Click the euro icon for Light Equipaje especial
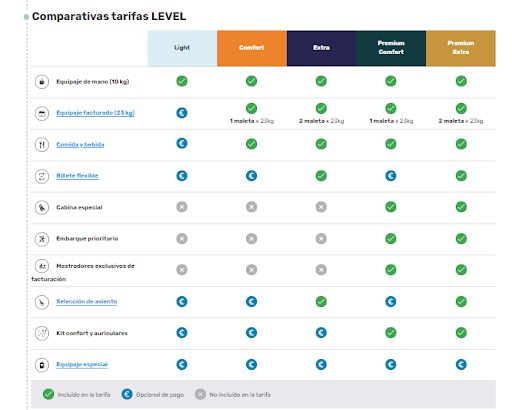512x410 pixels. click(x=182, y=364)
